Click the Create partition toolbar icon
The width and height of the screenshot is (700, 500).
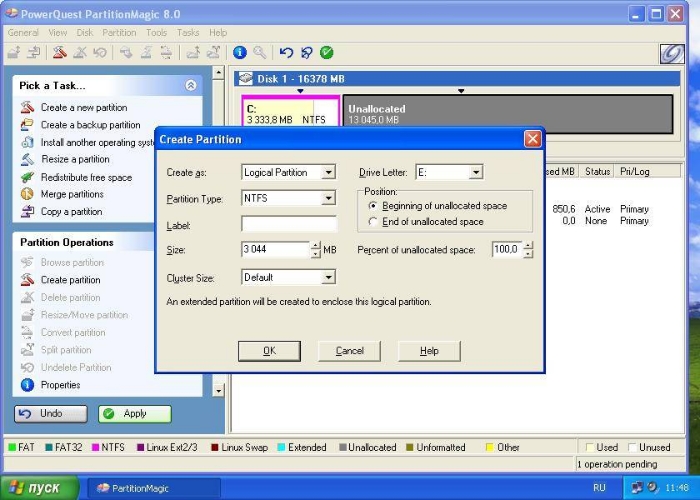59,52
